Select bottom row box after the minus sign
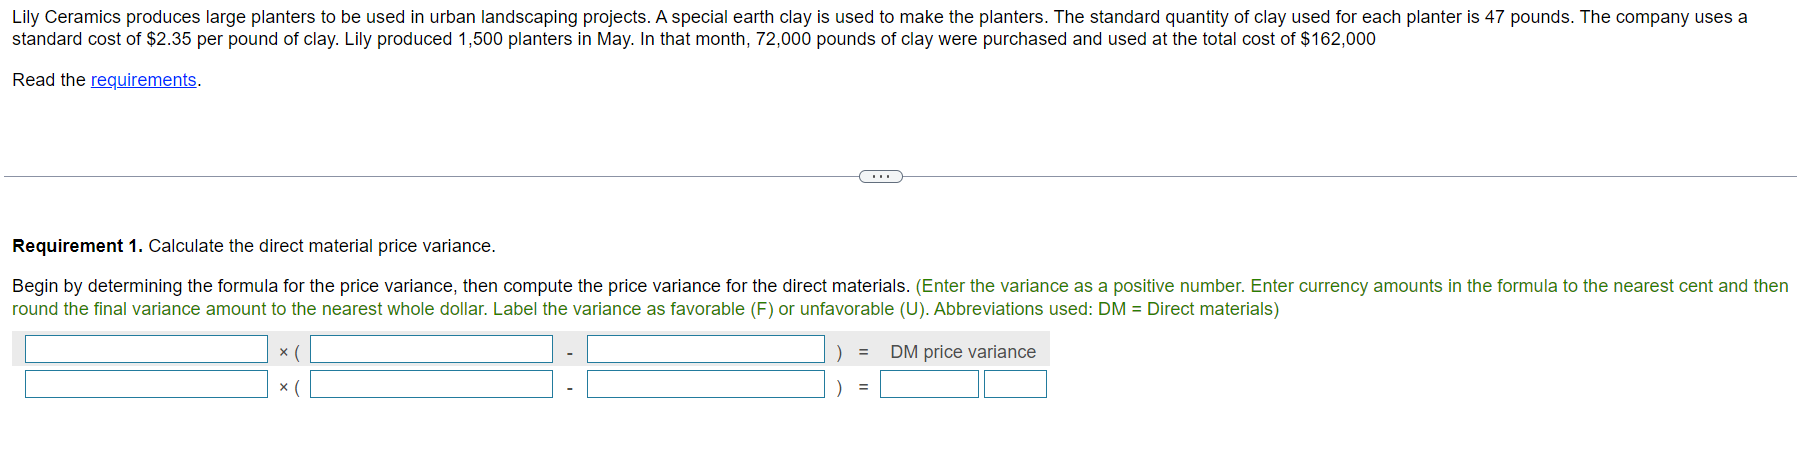Viewport: 1798px width, 453px height. (705, 384)
